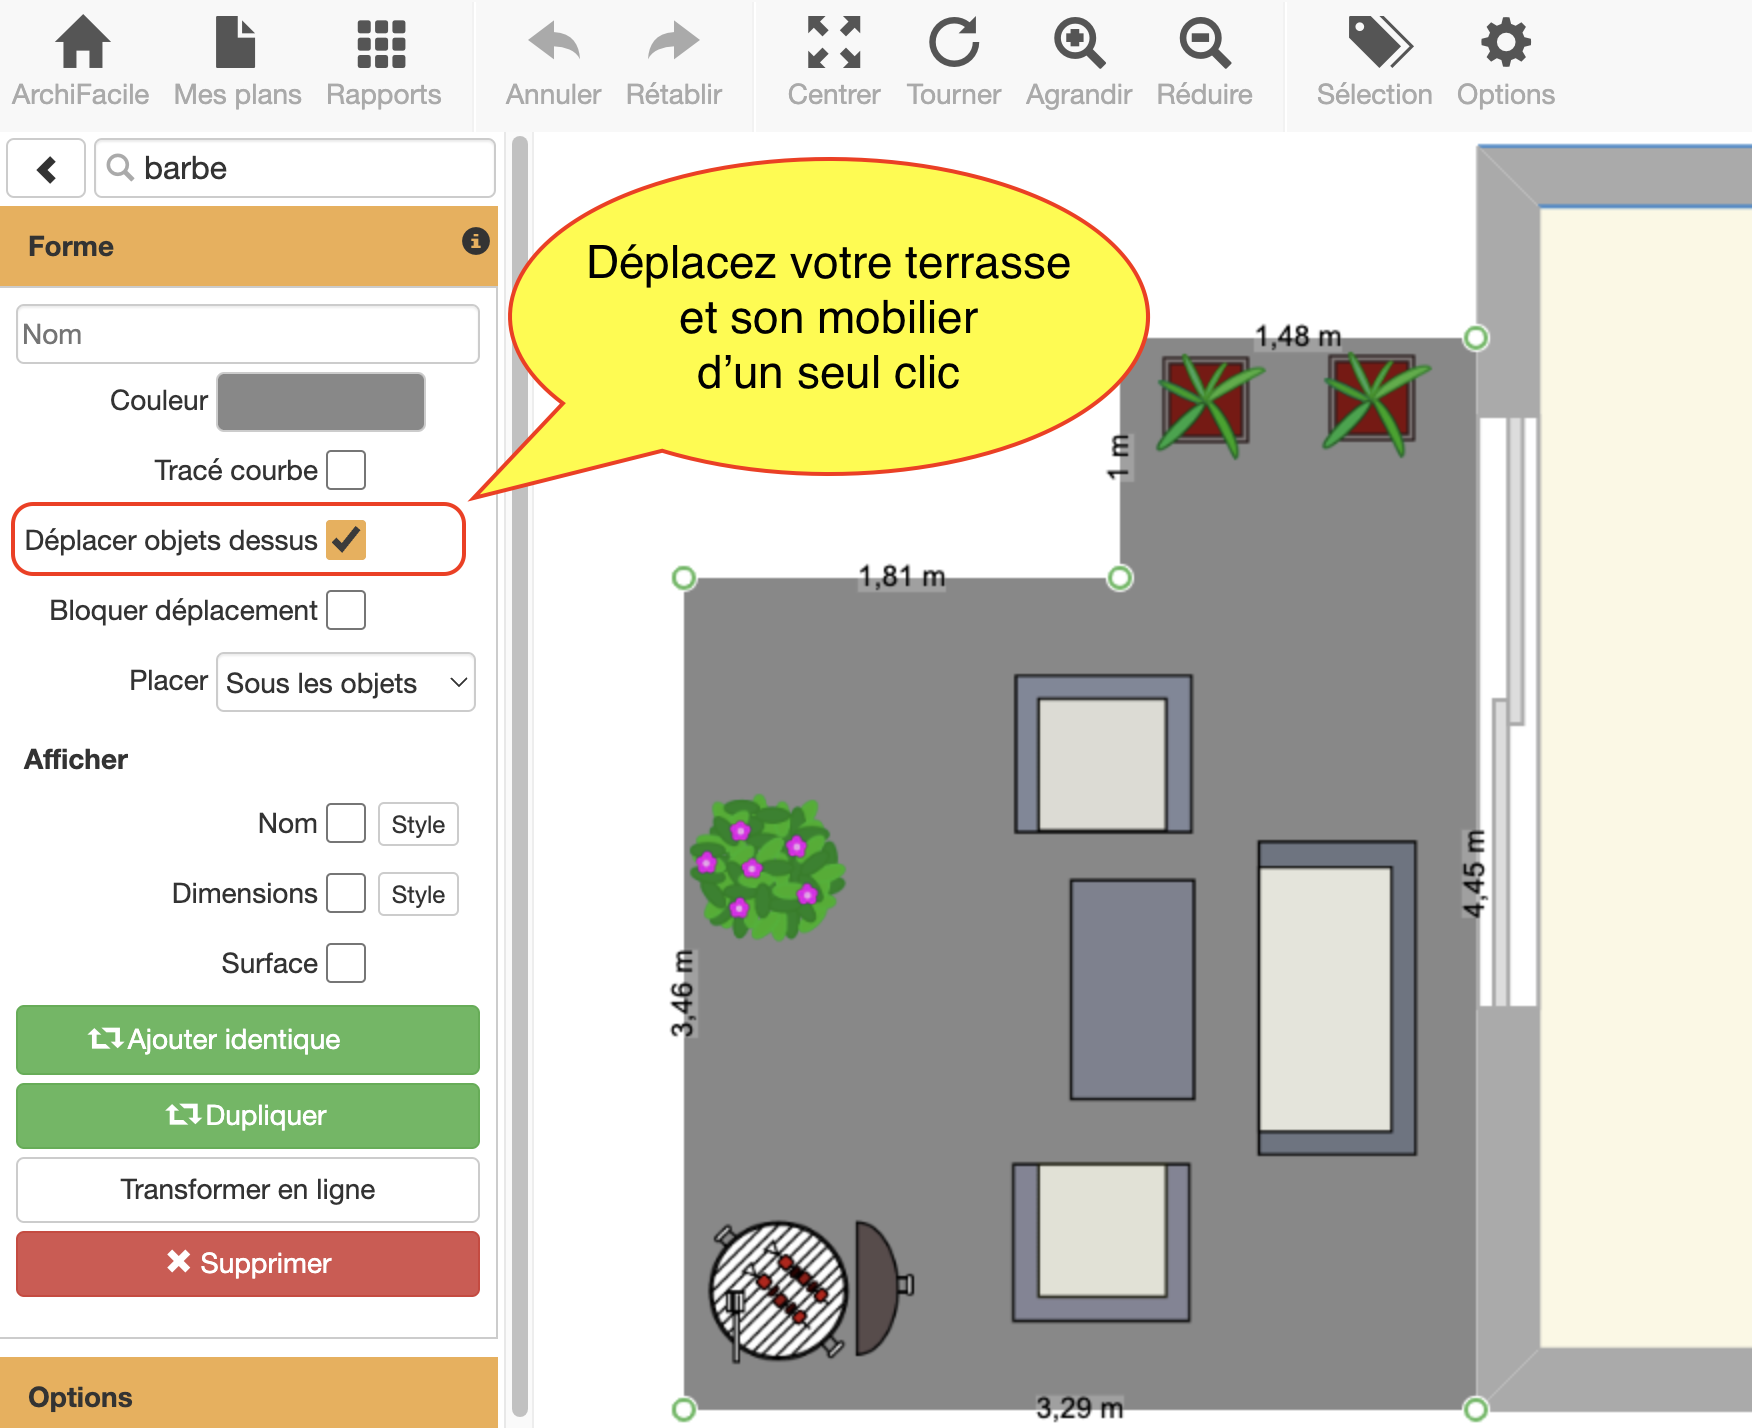Enable the Tracé courbe checkbox
This screenshot has width=1752, height=1428.
(x=346, y=470)
